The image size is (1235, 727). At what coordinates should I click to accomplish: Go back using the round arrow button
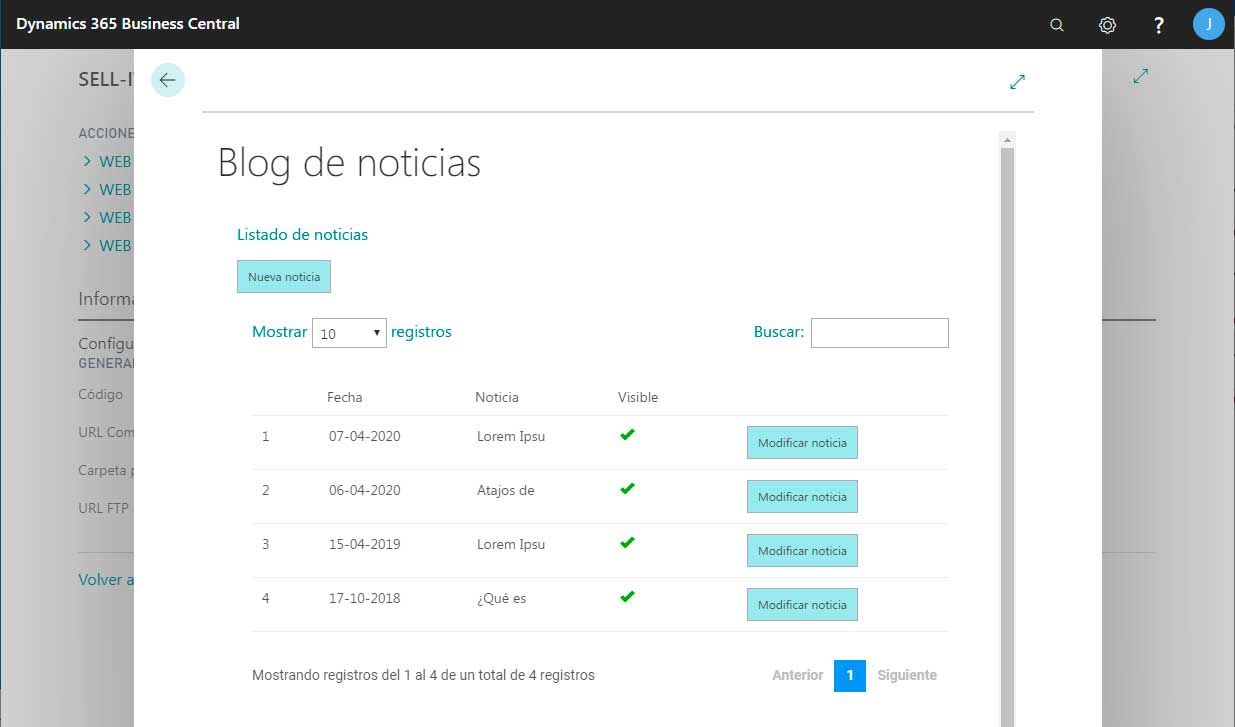[x=168, y=80]
